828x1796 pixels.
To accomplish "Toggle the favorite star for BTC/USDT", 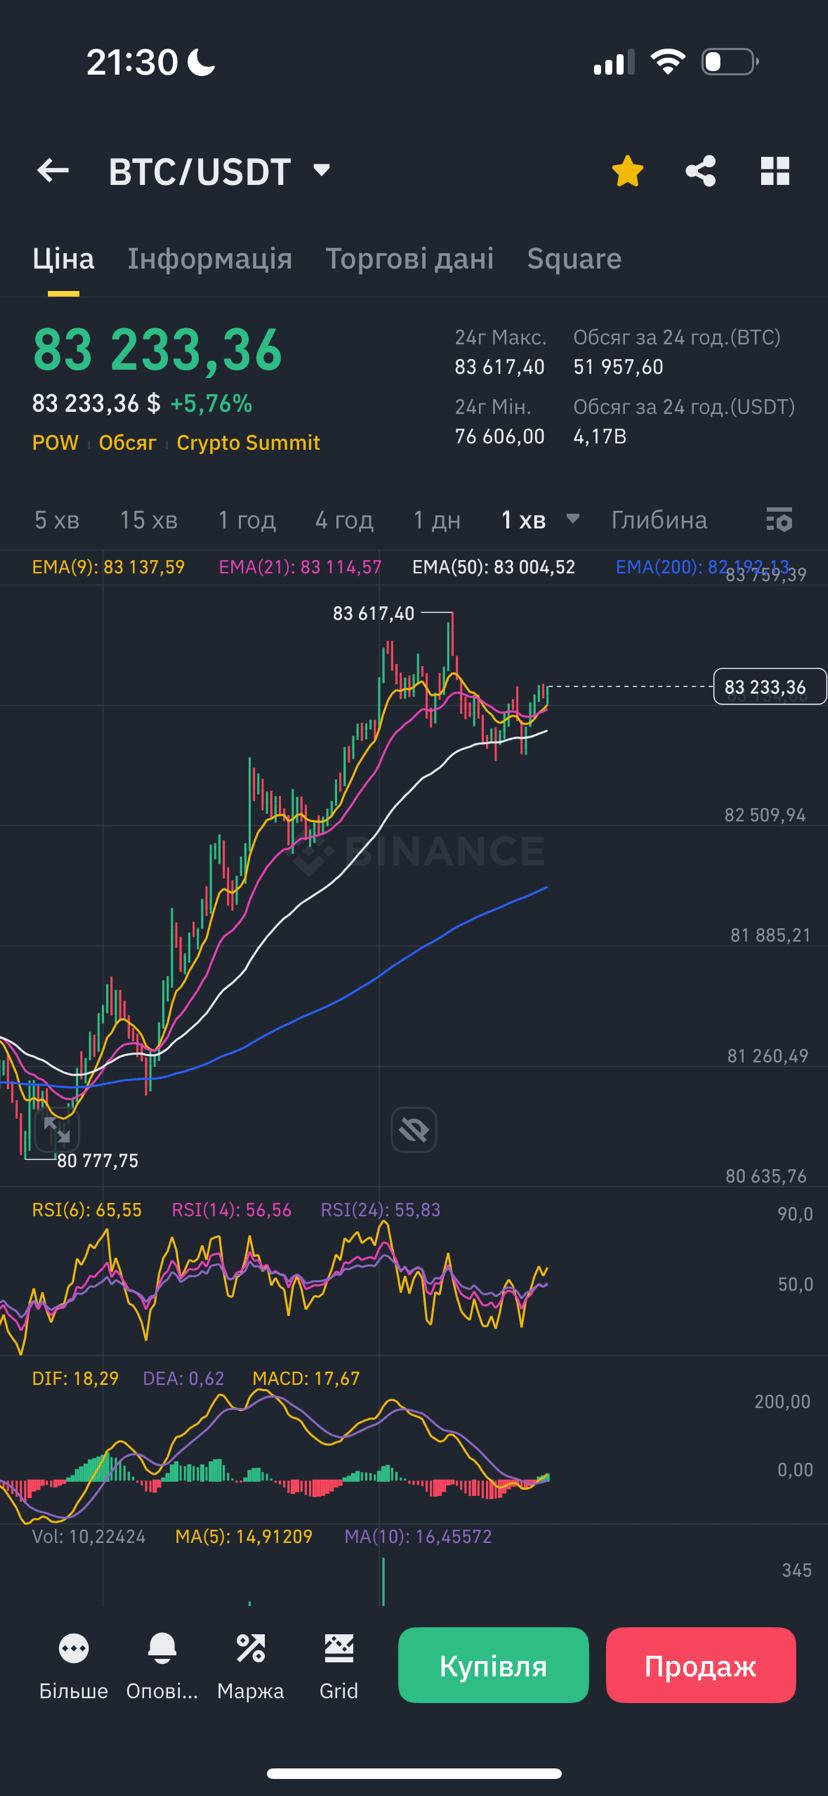I will point(628,171).
